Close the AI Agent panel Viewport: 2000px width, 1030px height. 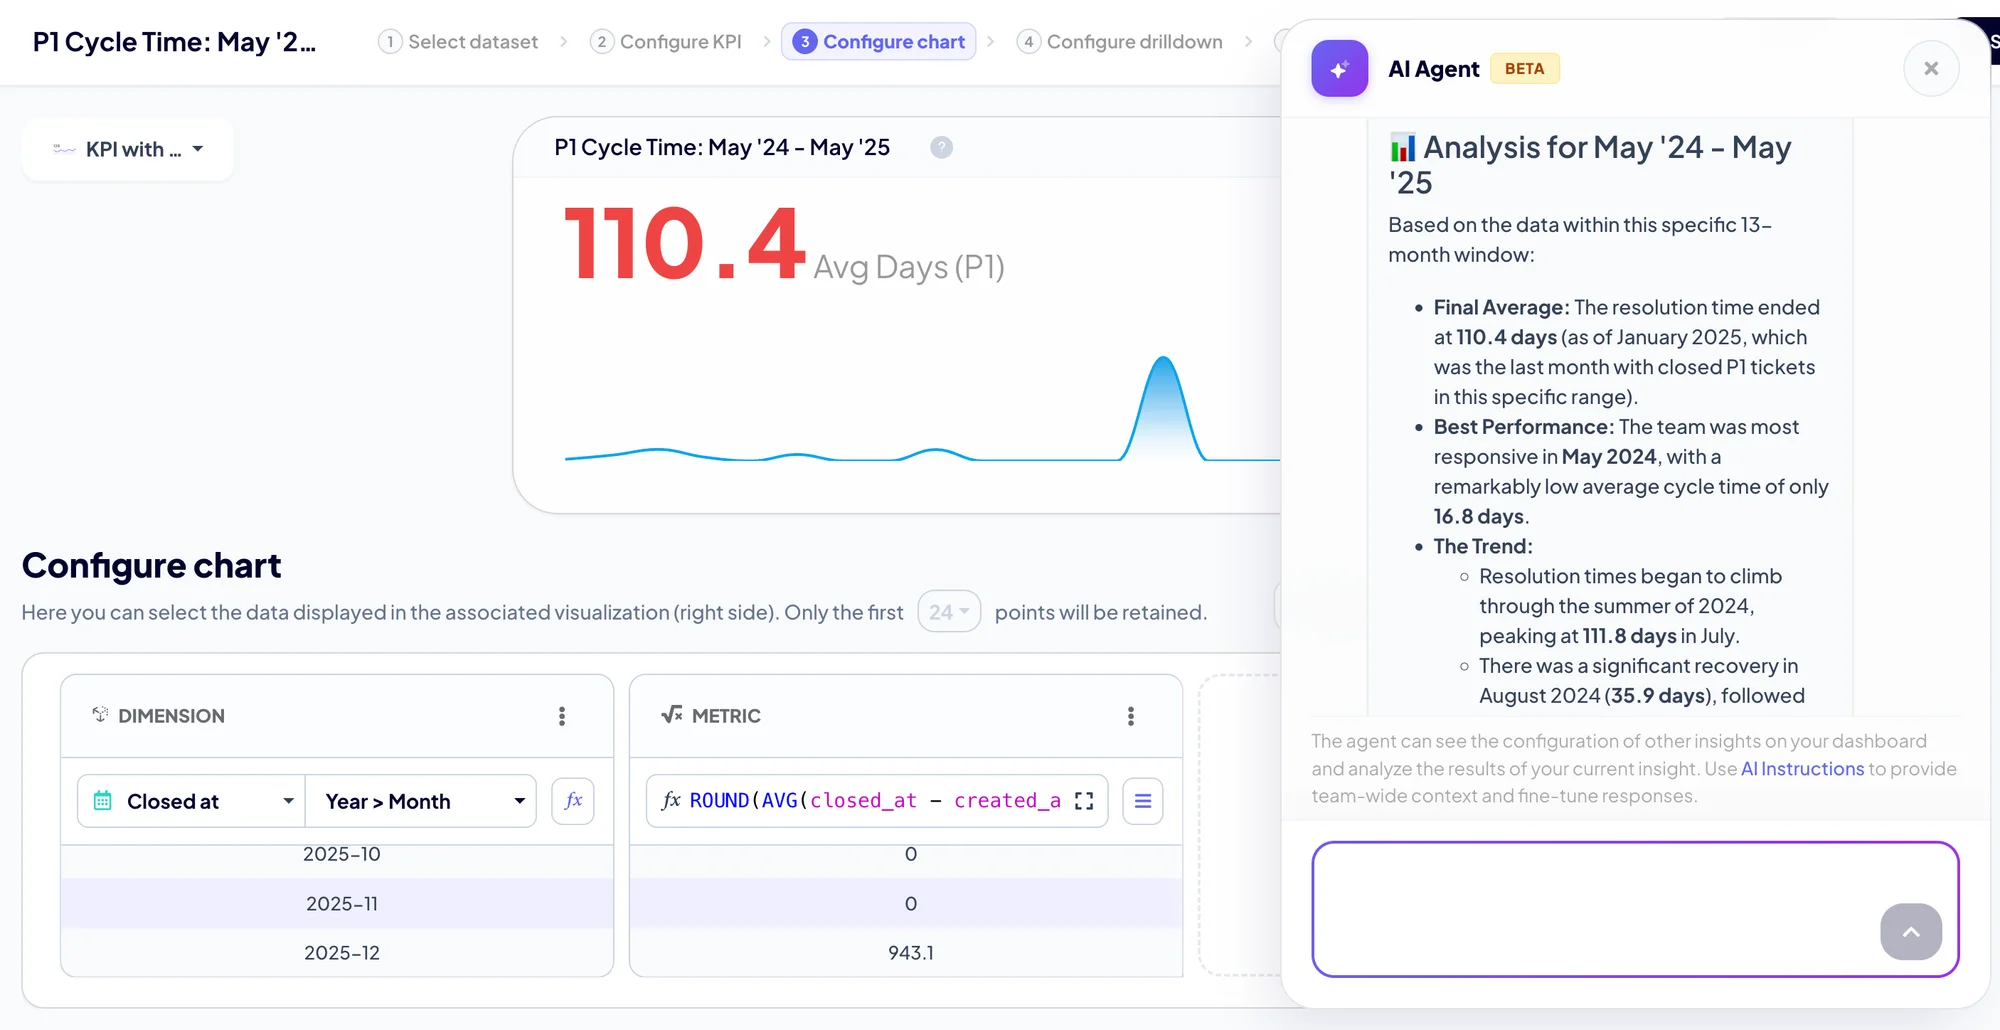[1931, 68]
